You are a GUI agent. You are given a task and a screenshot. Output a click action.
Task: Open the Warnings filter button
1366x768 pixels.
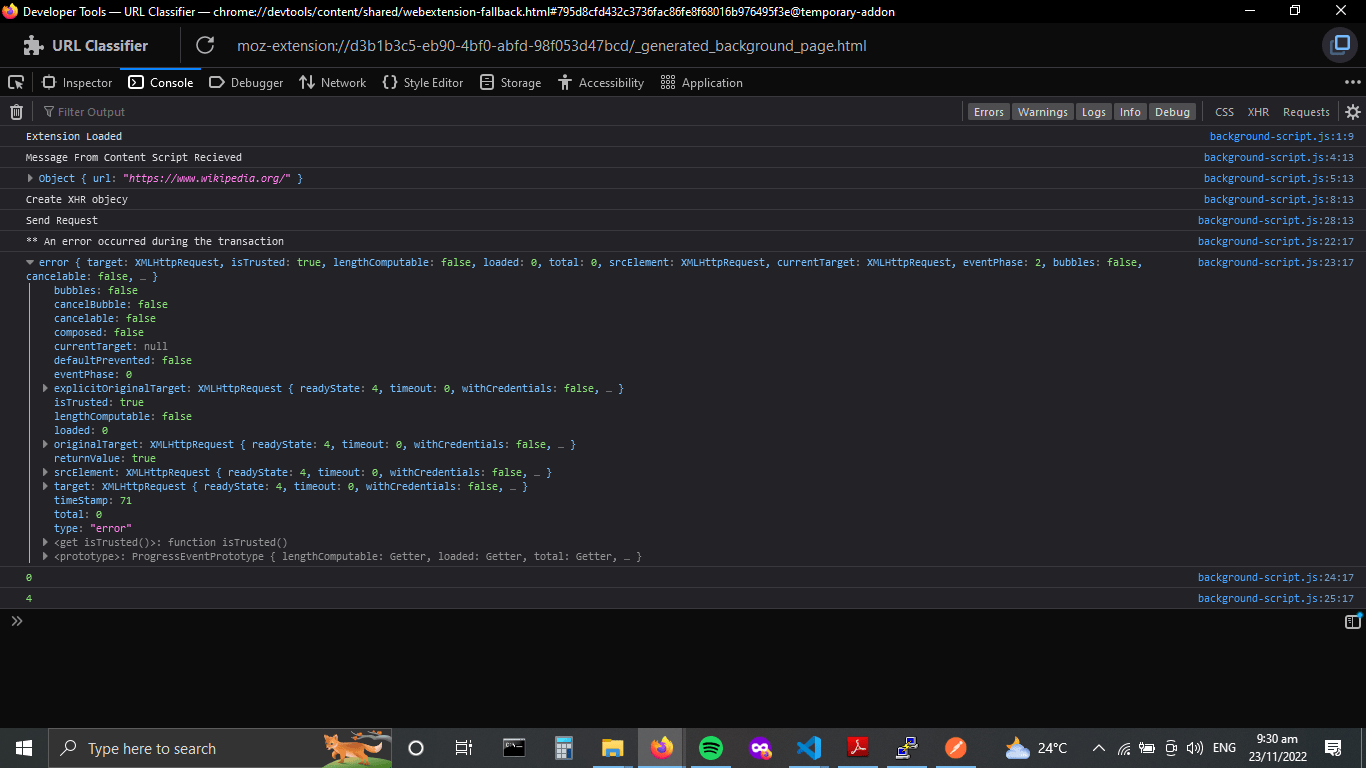[1043, 111]
